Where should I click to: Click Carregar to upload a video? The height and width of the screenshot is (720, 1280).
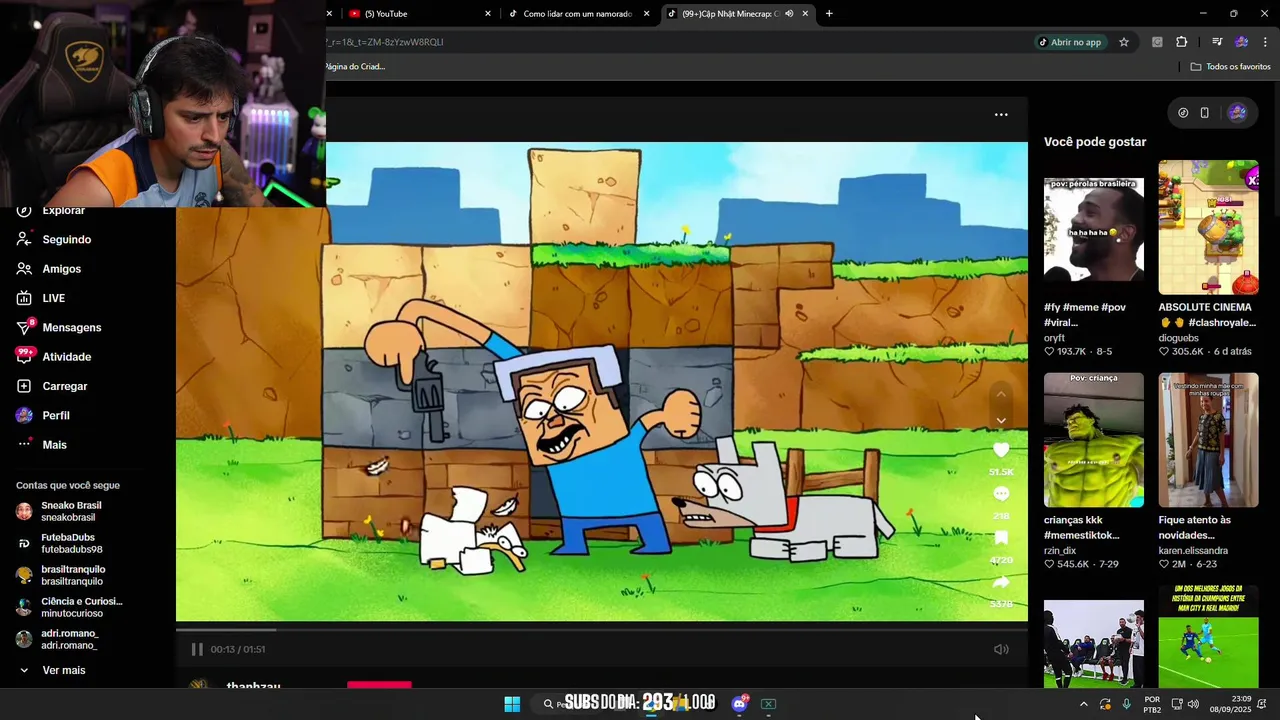click(64, 386)
